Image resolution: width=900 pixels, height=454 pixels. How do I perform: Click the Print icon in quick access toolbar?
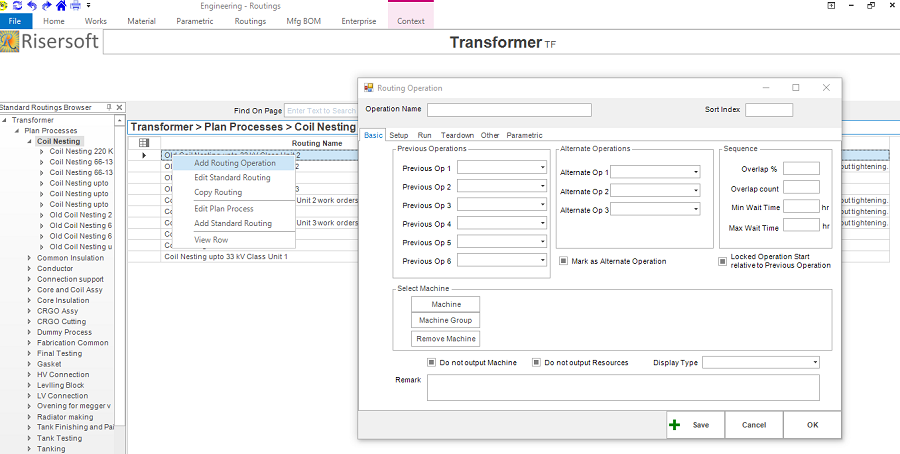[75, 5]
